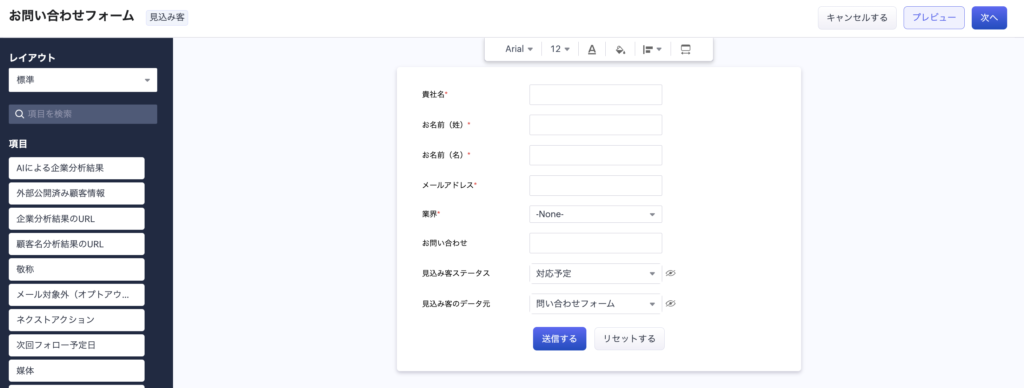This screenshot has height=388, width=1024.
Task: Click the お名前（名） input field
Action: pos(596,155)
